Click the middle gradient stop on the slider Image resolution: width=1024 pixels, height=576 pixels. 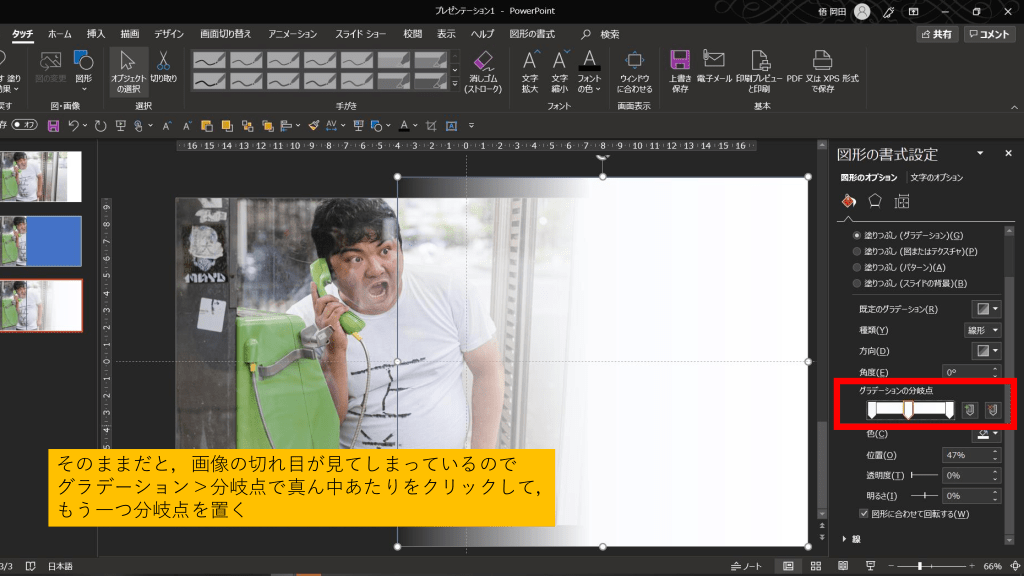click(908, 410)
